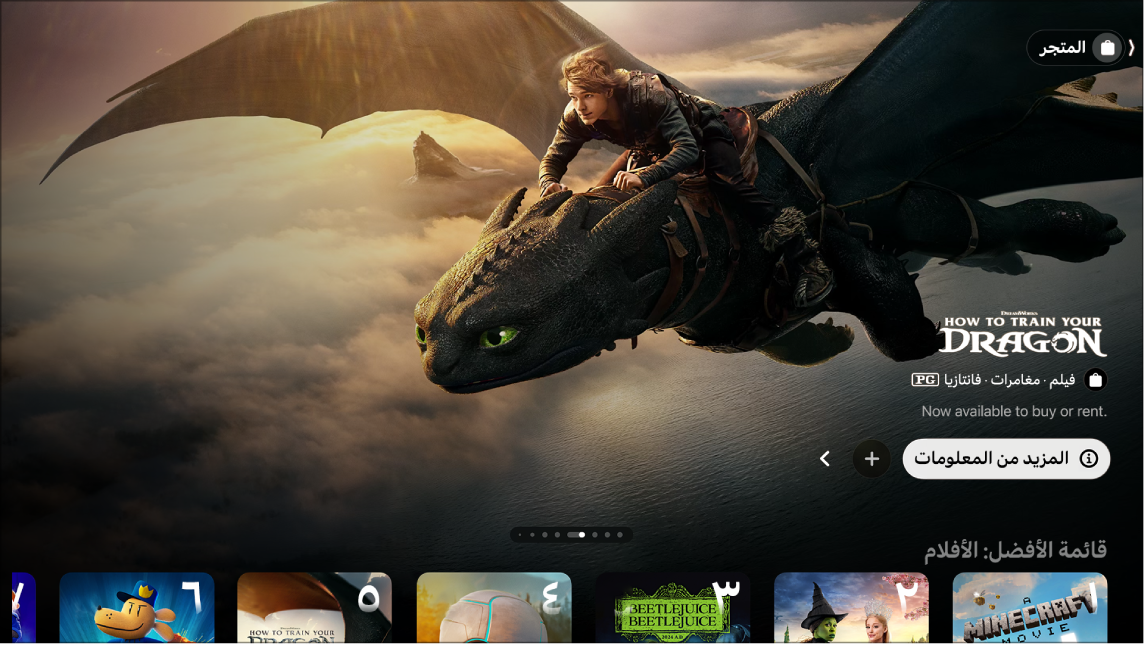The image size is (1146, 646).
Task: Open the How to Train Your Dragon thumbnail ranked ٥
Action: coord(314,608)
